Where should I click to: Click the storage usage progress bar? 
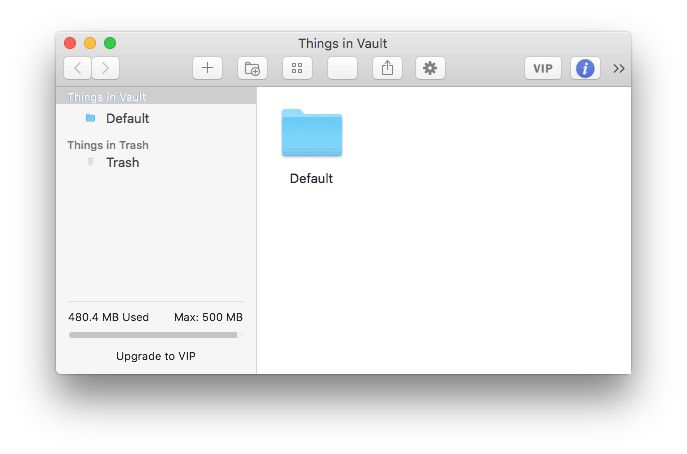pyautogui.click(x=155, y=335)
